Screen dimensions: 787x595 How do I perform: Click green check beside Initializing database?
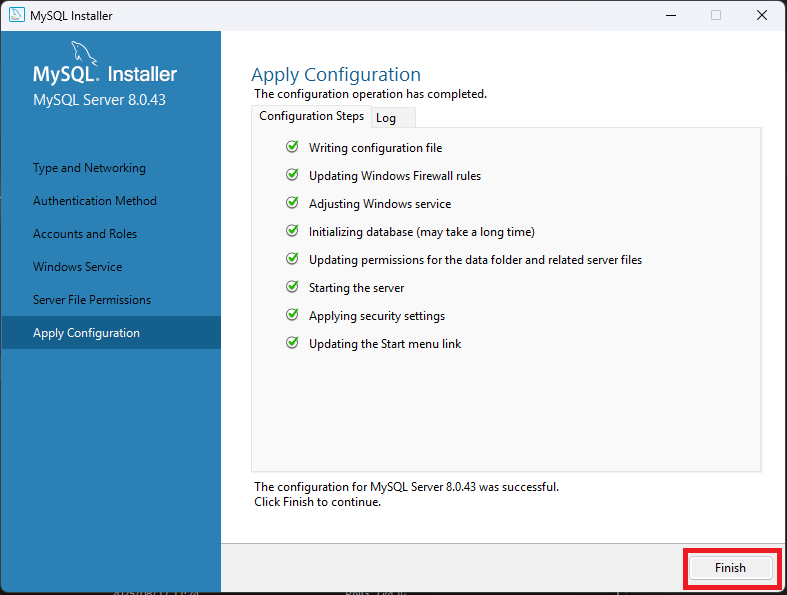[292, 230]
